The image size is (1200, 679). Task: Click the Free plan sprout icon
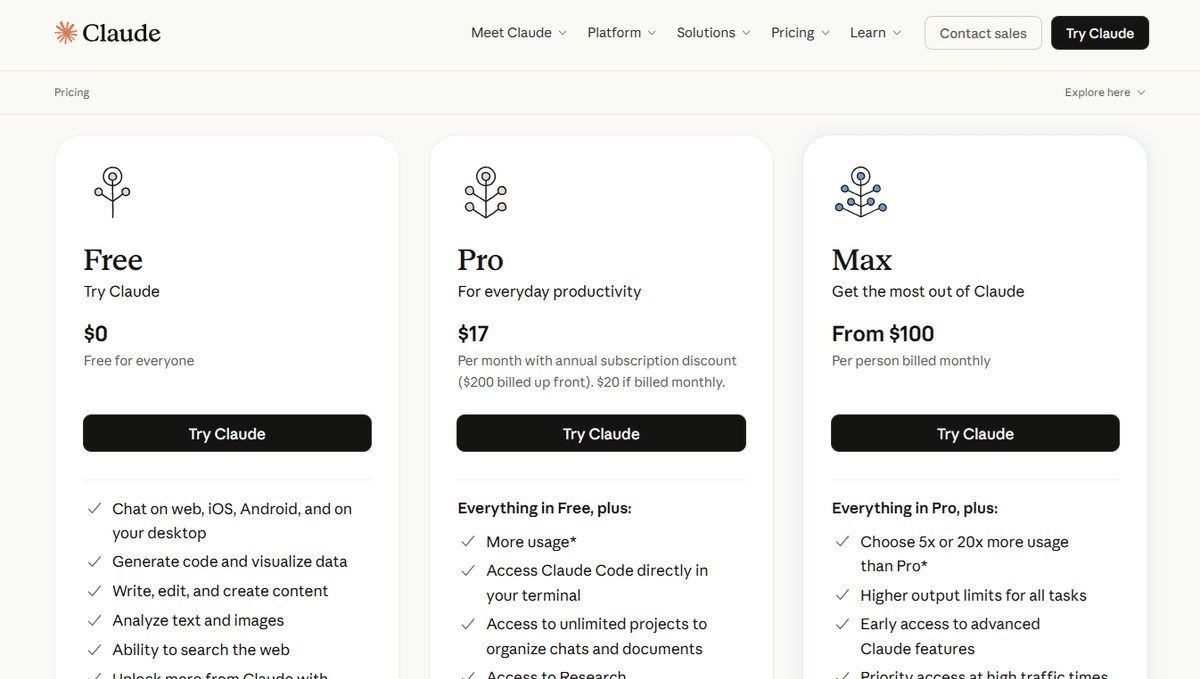[112, 191]
